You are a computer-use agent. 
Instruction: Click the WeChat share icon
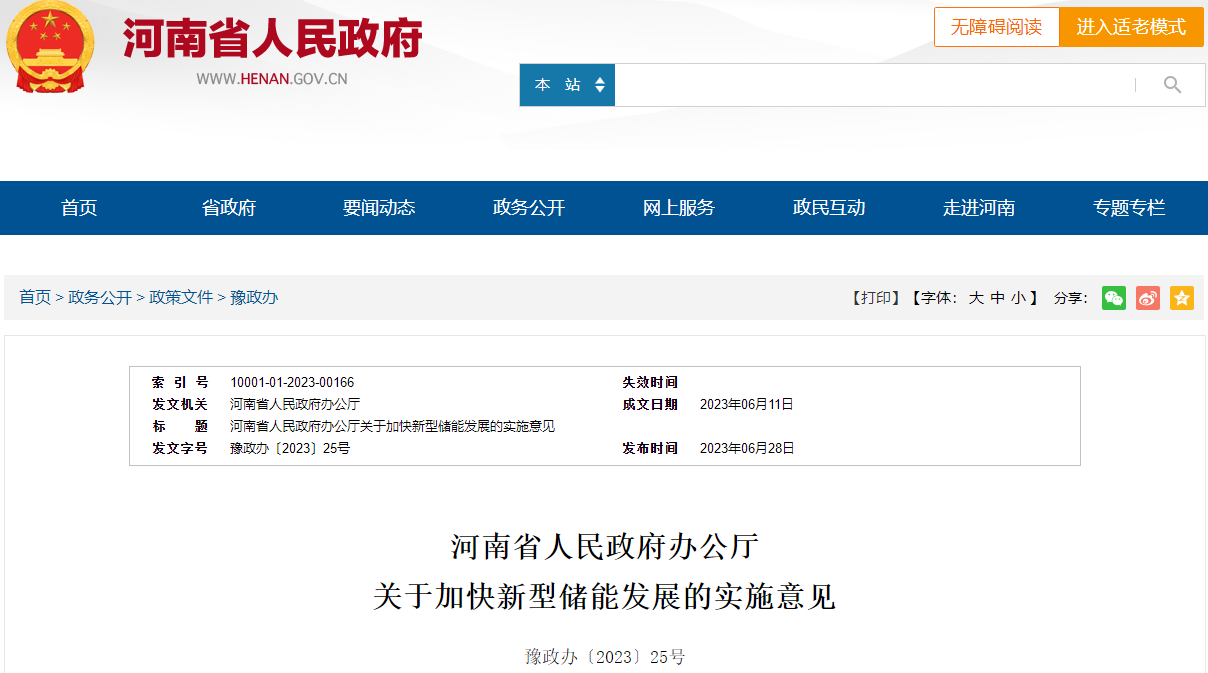(x=1113, y=298)
